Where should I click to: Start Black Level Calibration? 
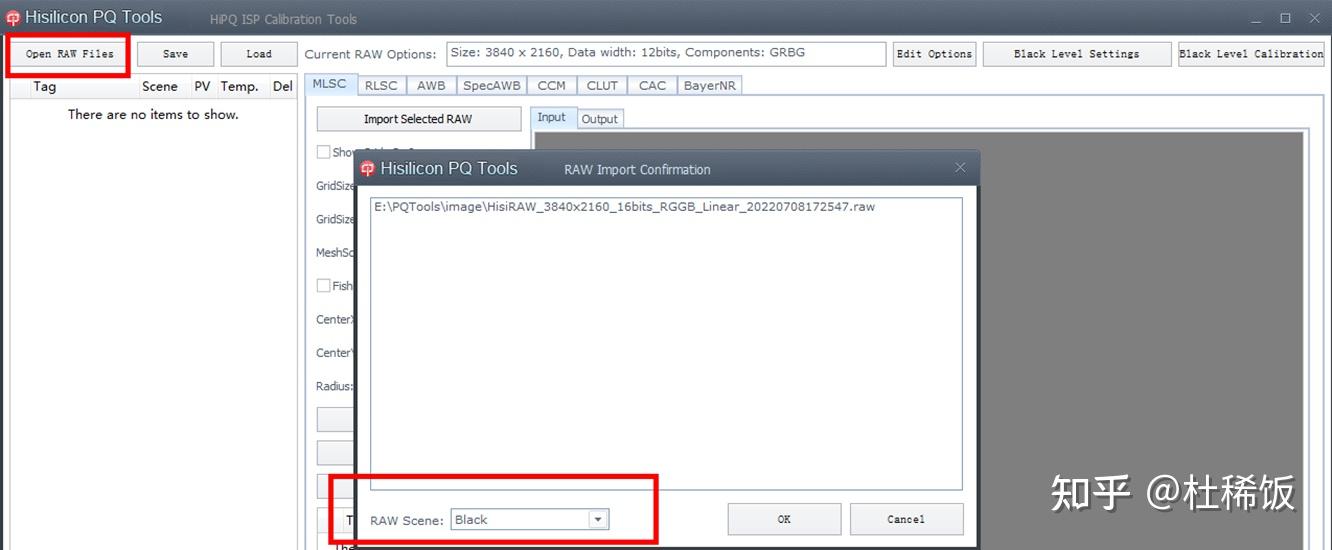1251,54
